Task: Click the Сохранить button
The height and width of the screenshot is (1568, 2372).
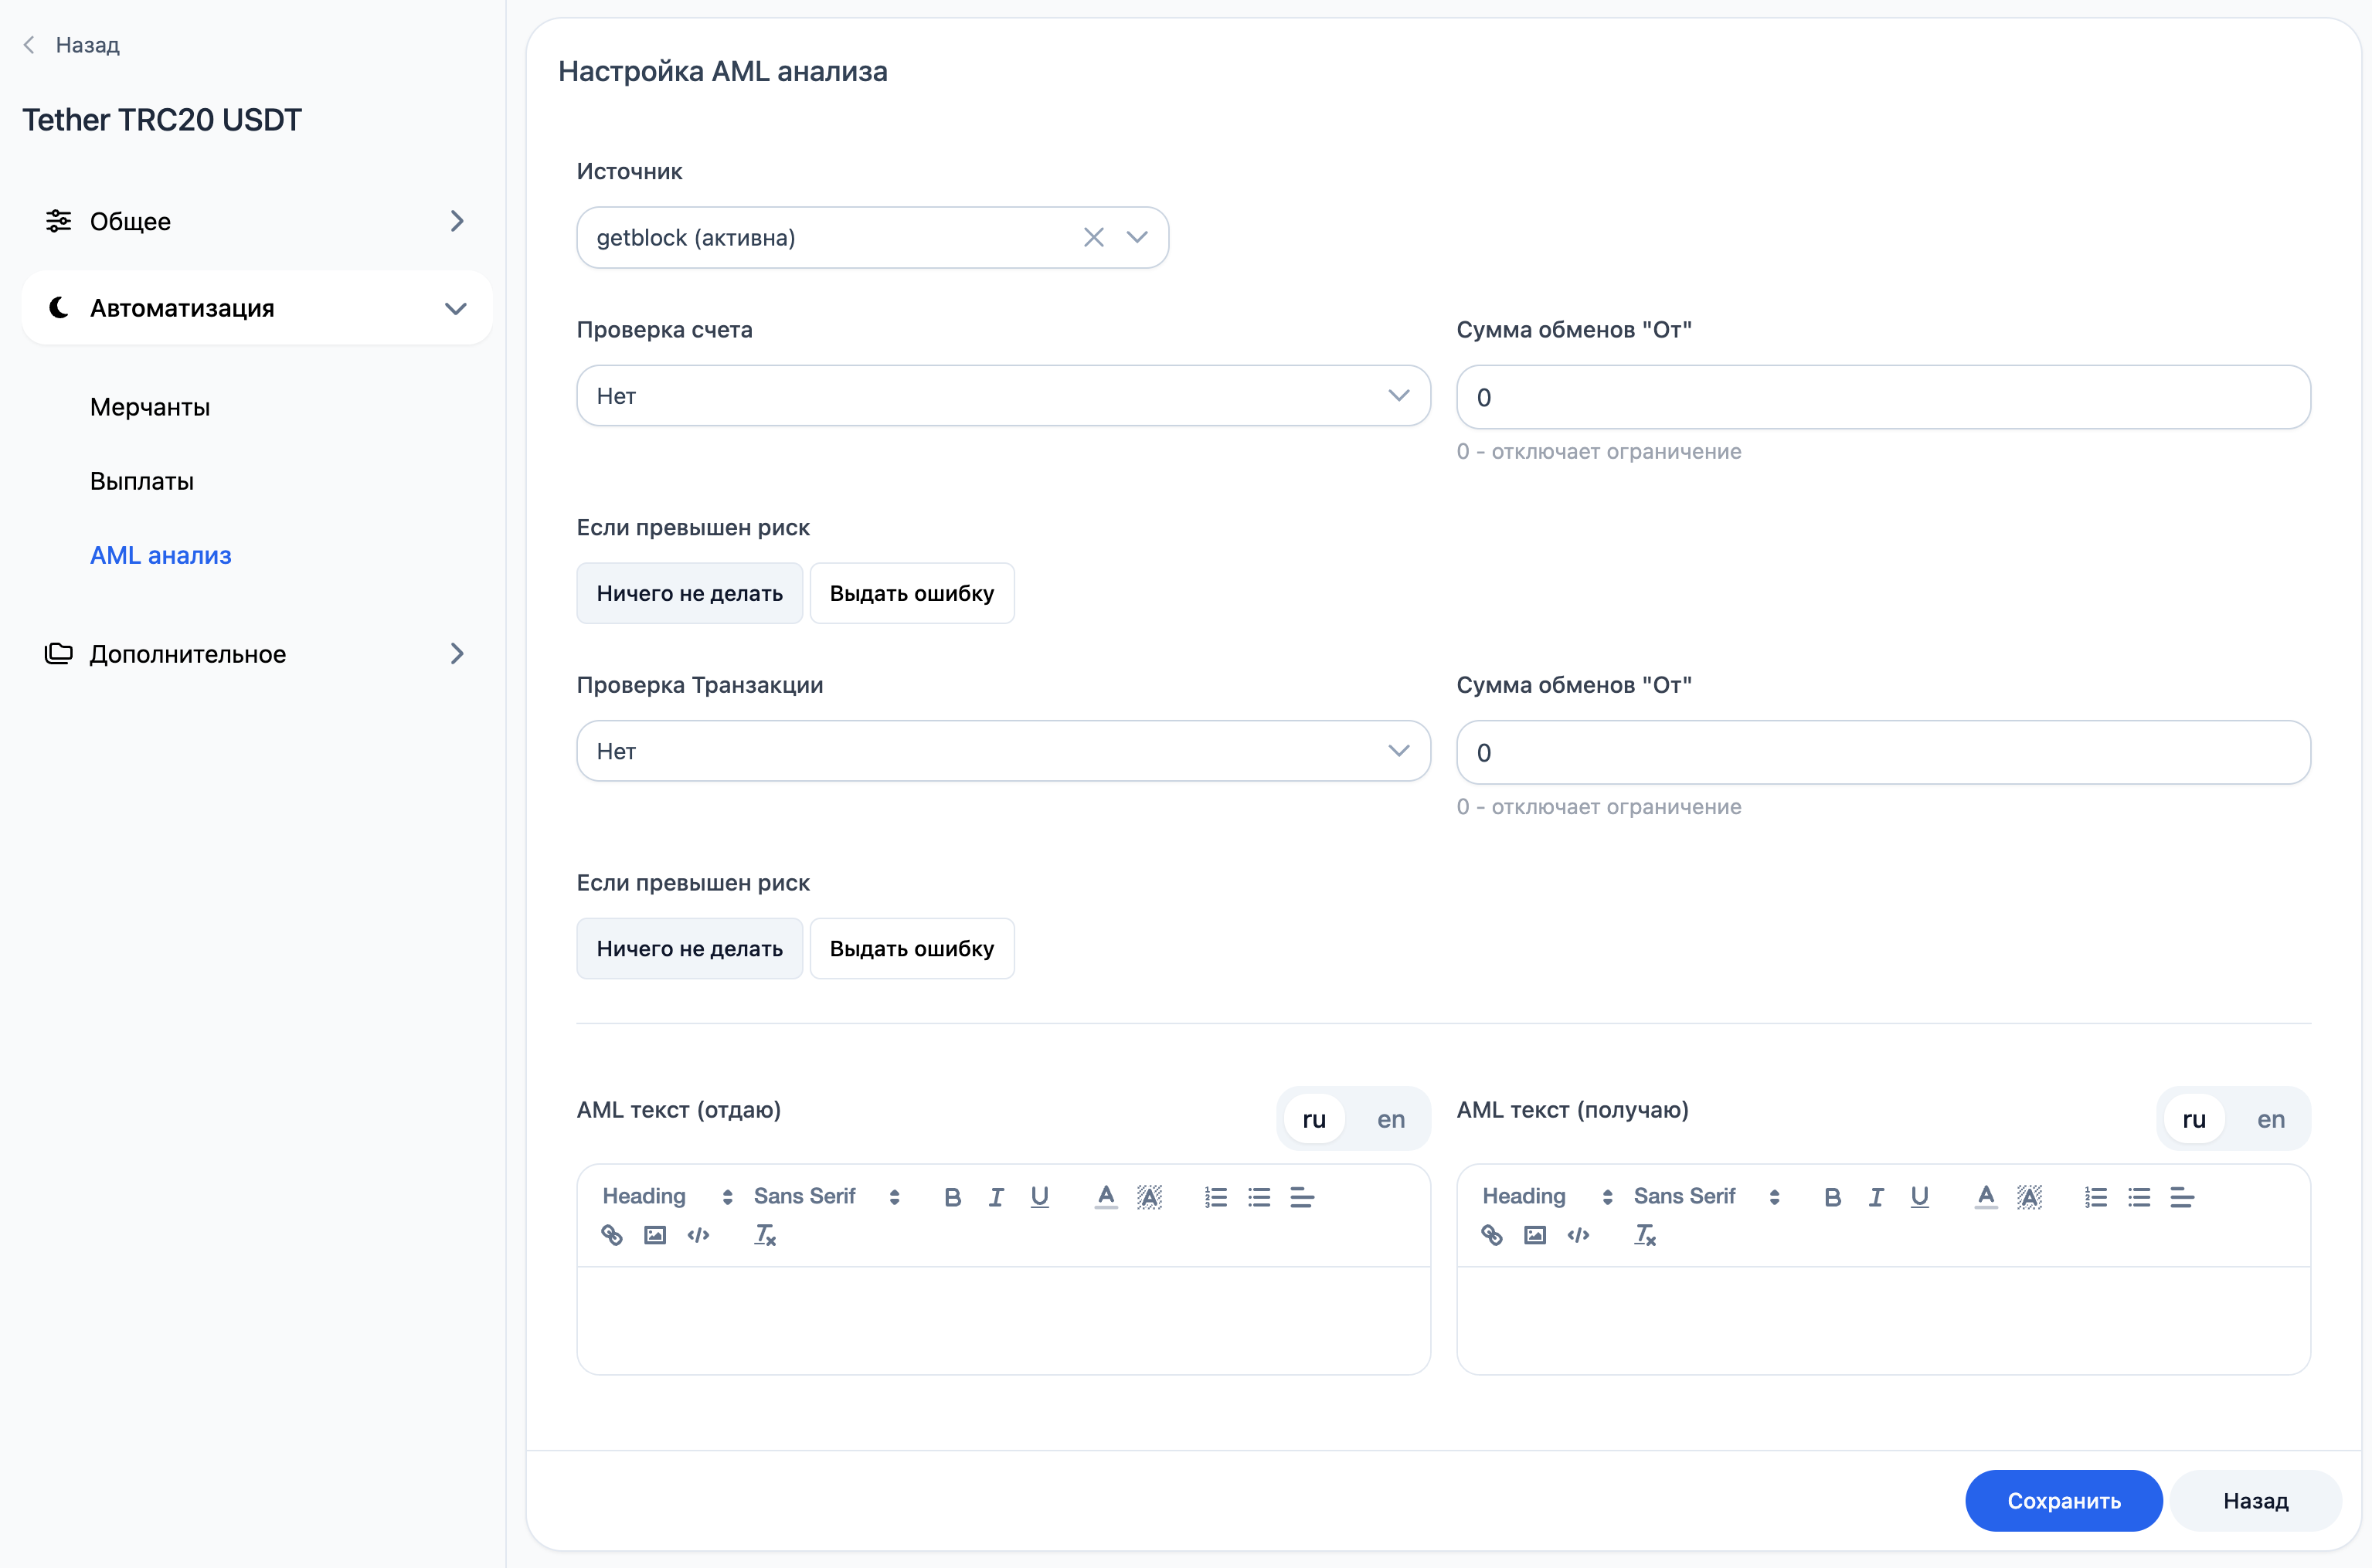Action: [2064, 1500]
